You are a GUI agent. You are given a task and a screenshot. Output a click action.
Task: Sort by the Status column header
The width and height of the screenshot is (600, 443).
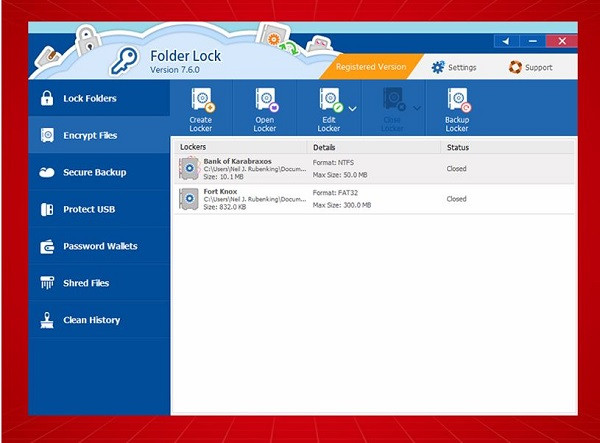pyautogui.click(x=507, y=147)
